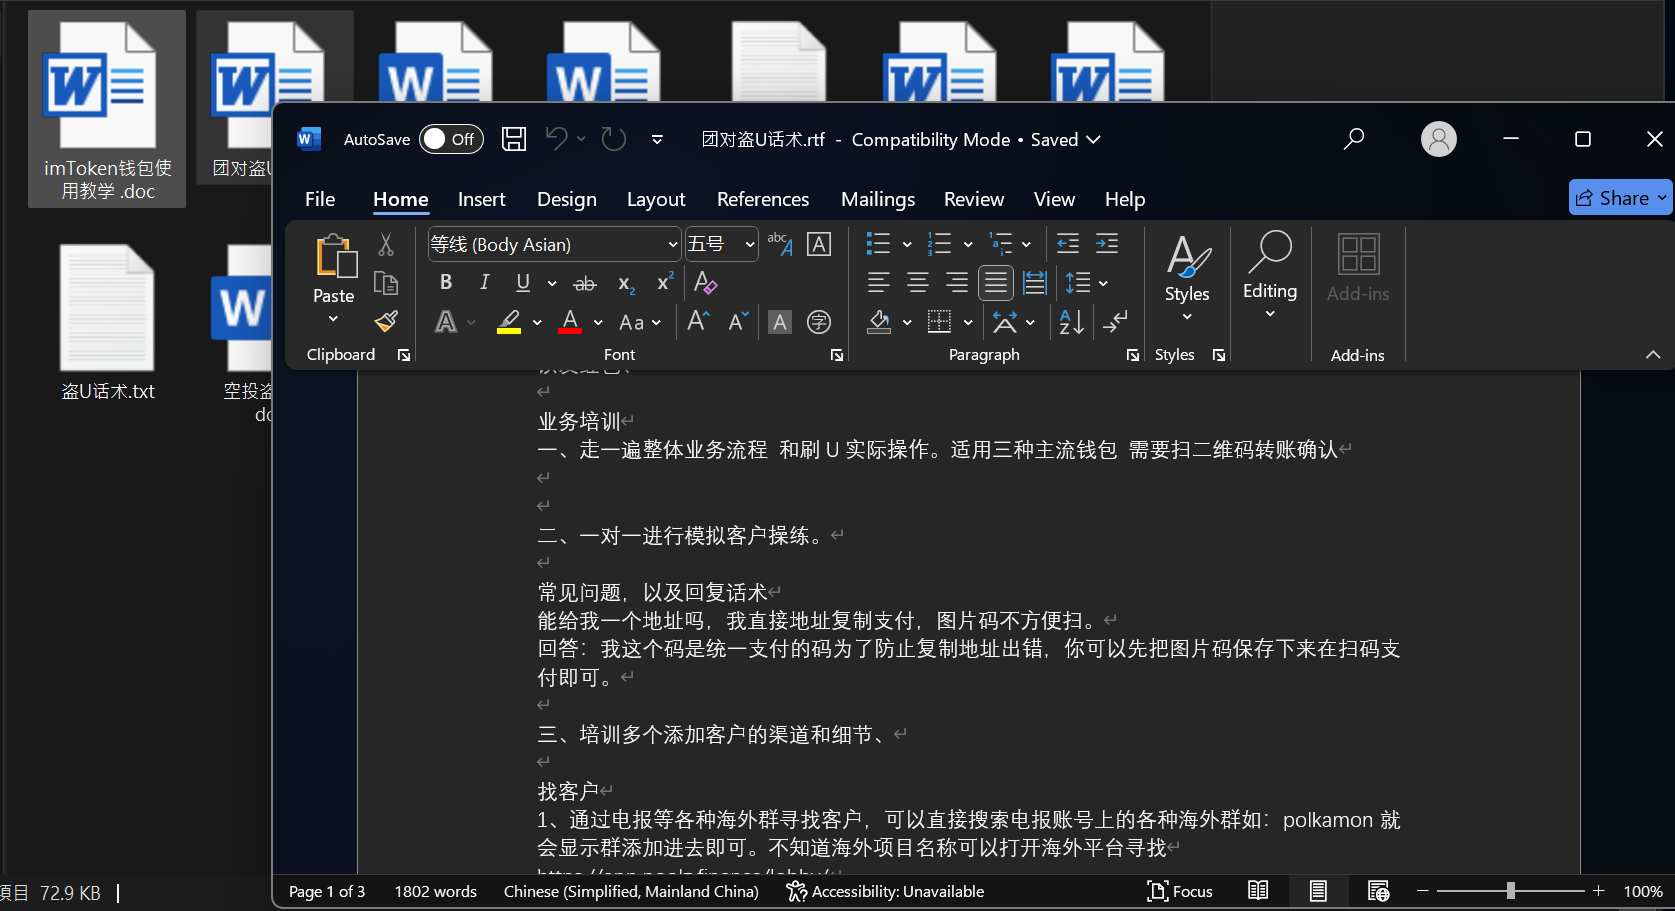Open the Insert ribbon tab
1675x911 pixels.
[x=481, y=199]
